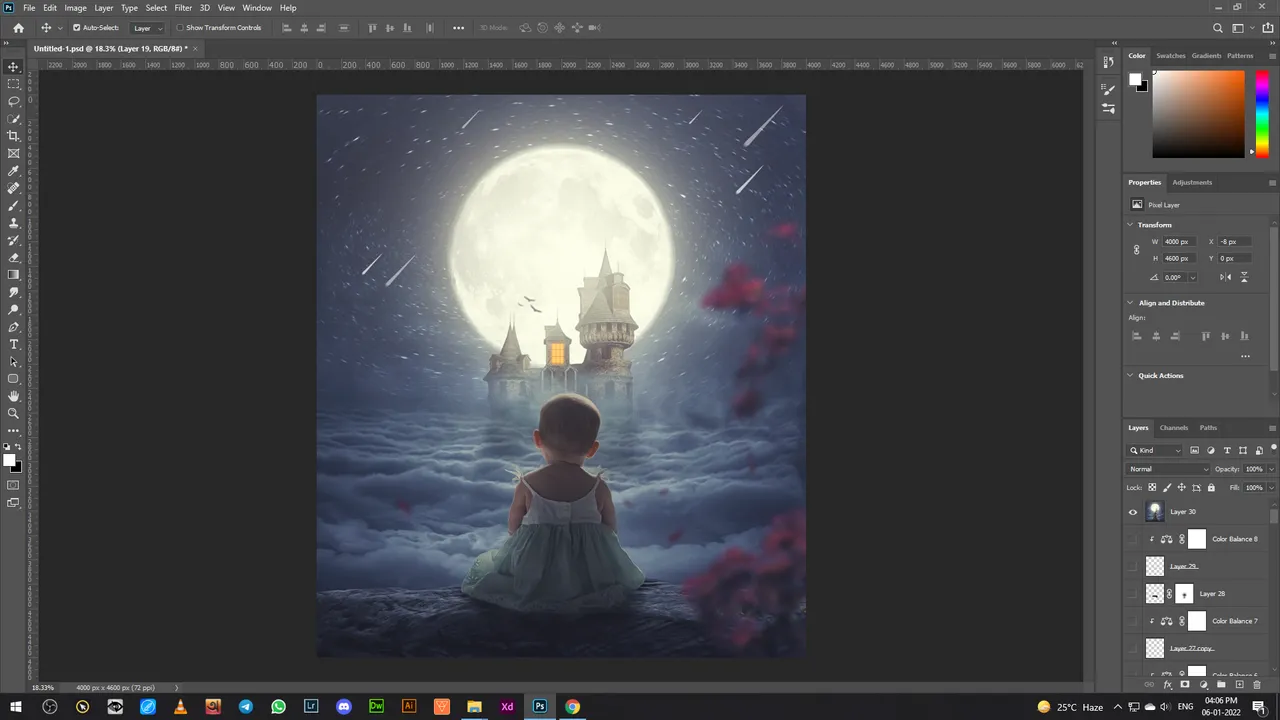Click the Home icon in options bar
The height and width of the screenshot is (720, 1280).
point(18,28)
